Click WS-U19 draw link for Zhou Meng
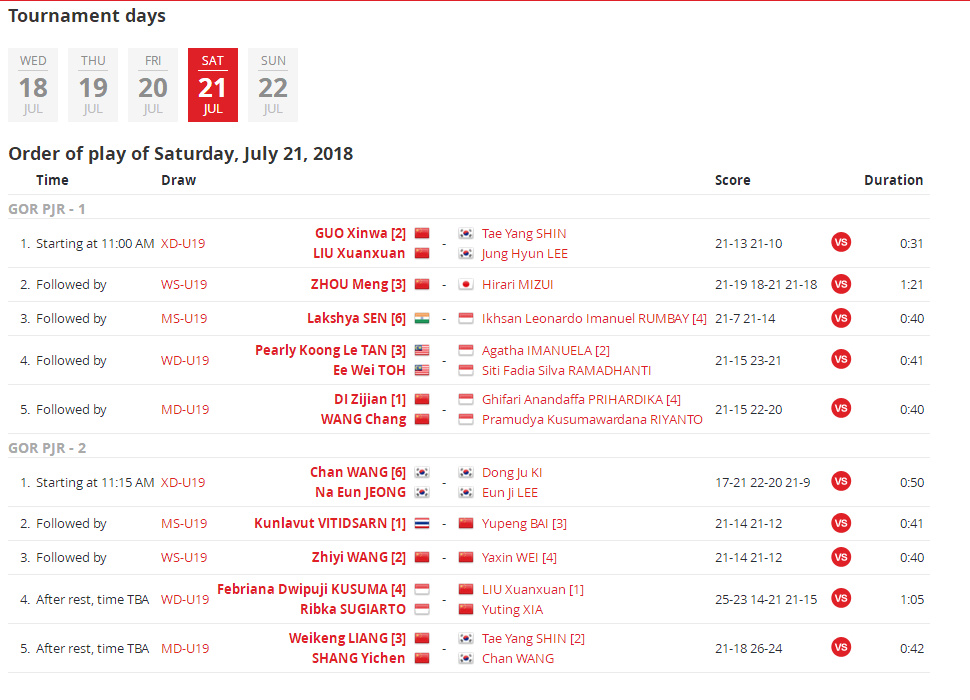This screenshot has width=970, height=700. click(184, 284)
